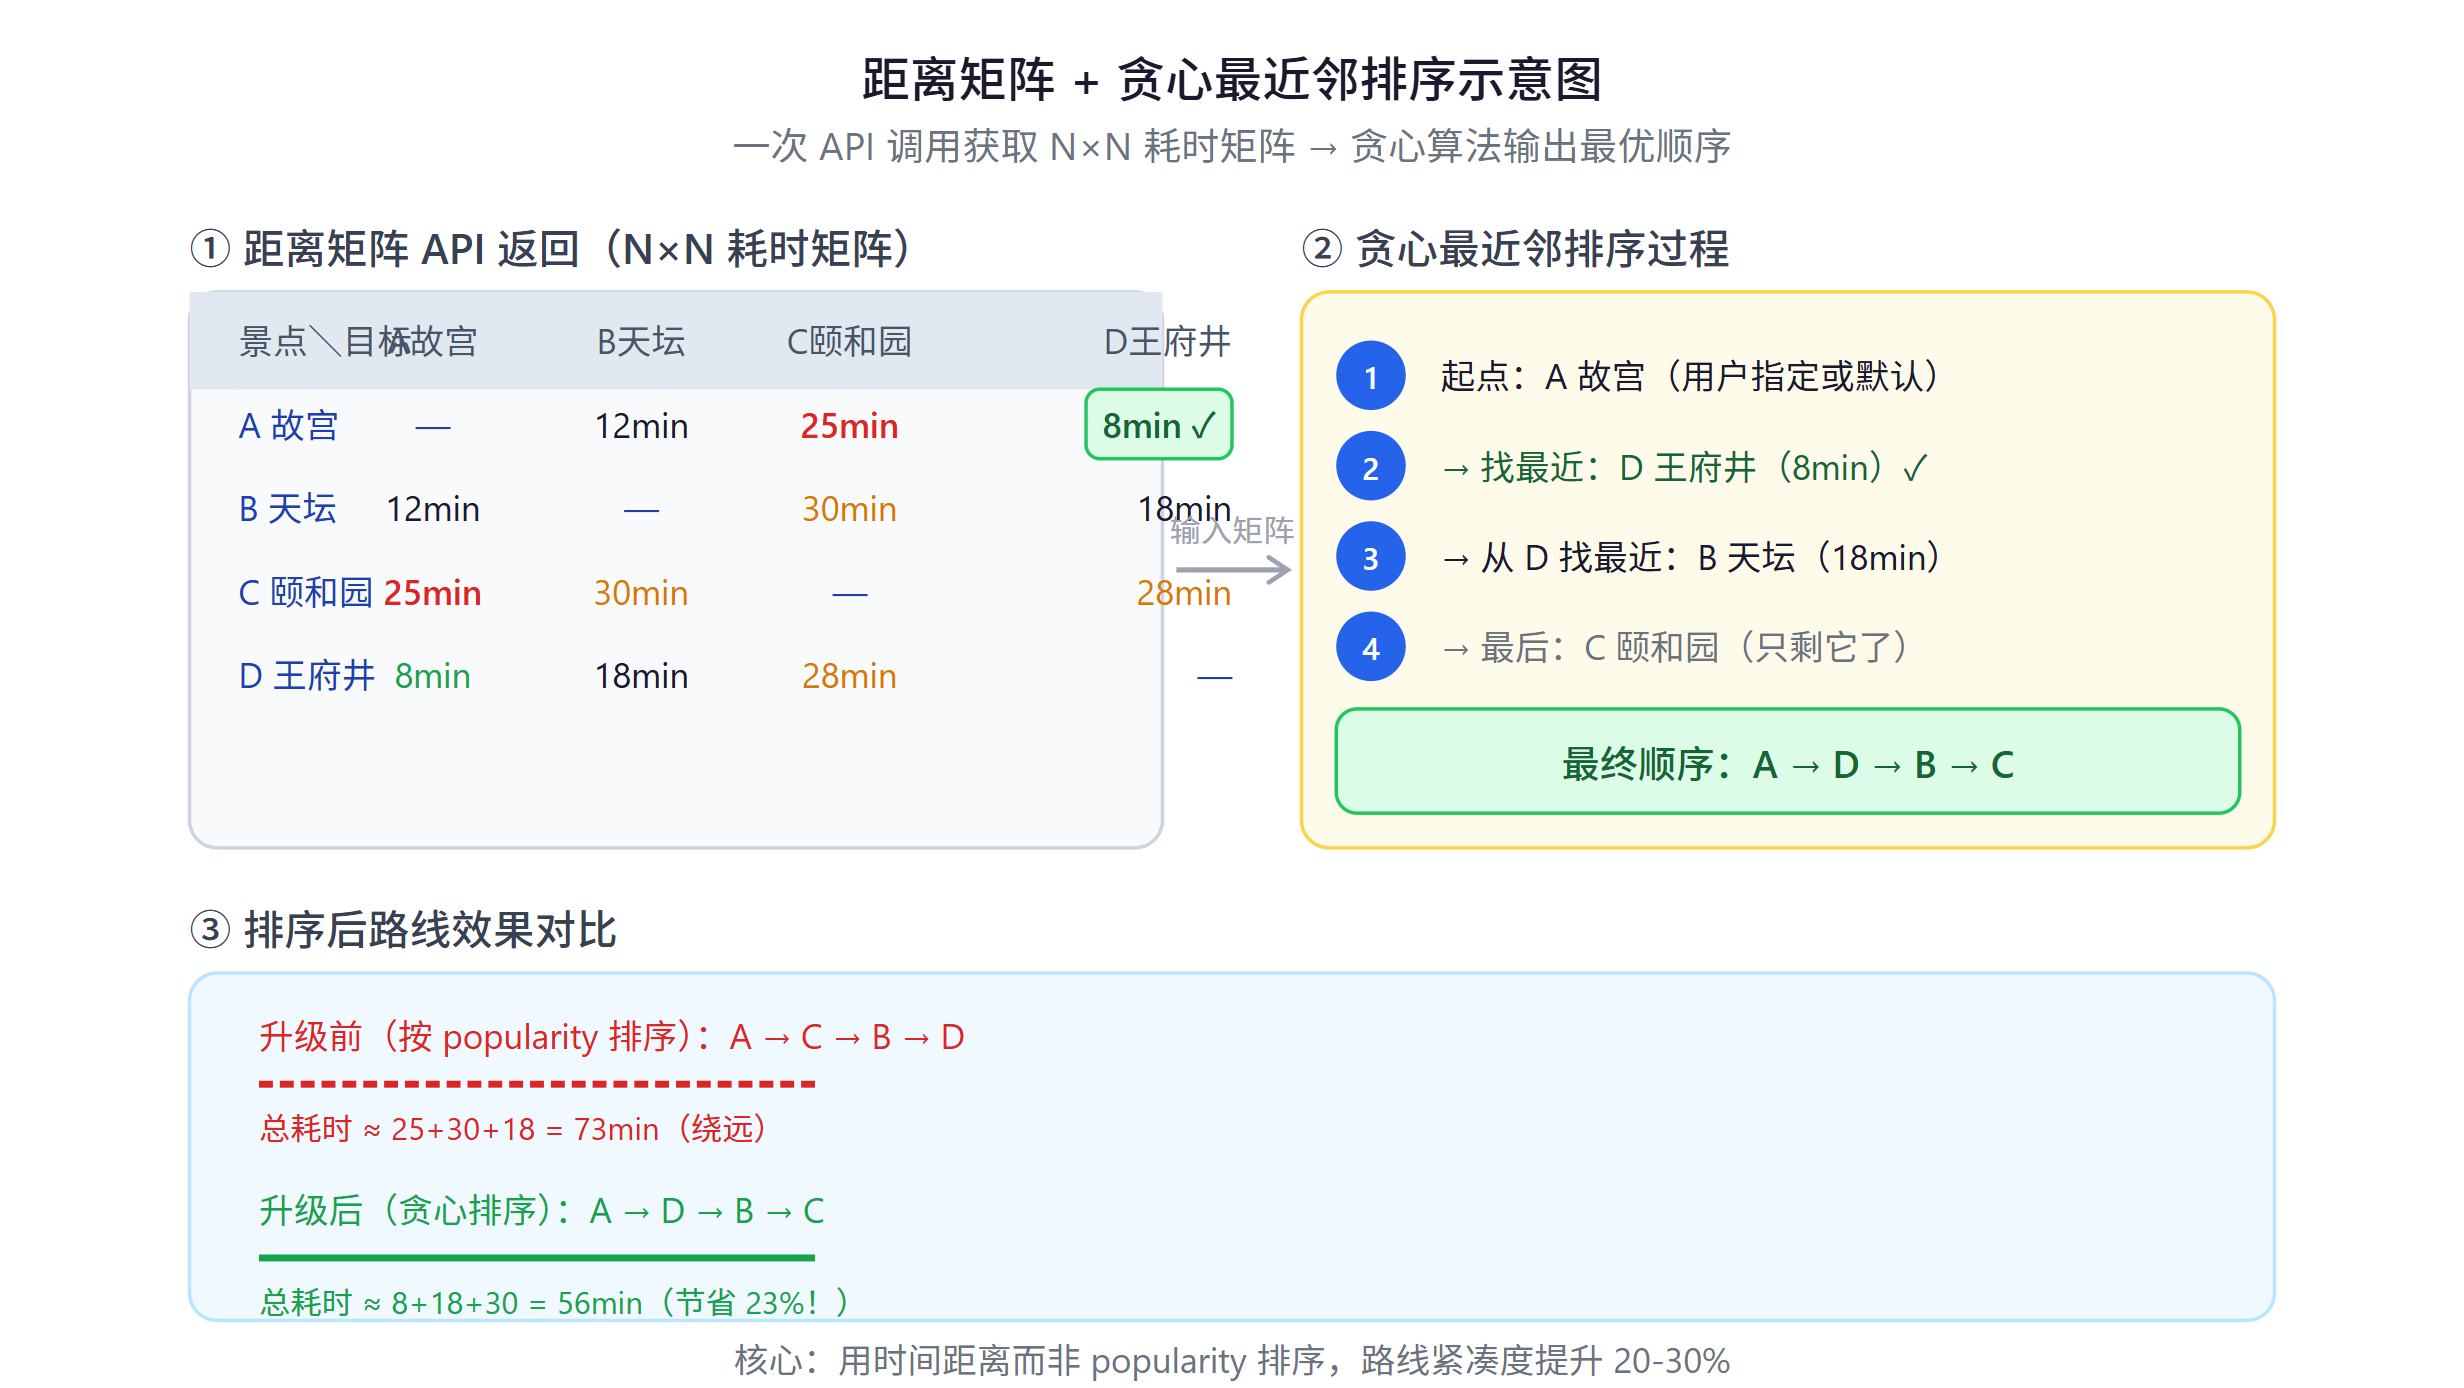Click the green 最终顺序 A → D → B → C box
The height and width of the screenshot is (1388, 2464).
(1787, 763)
